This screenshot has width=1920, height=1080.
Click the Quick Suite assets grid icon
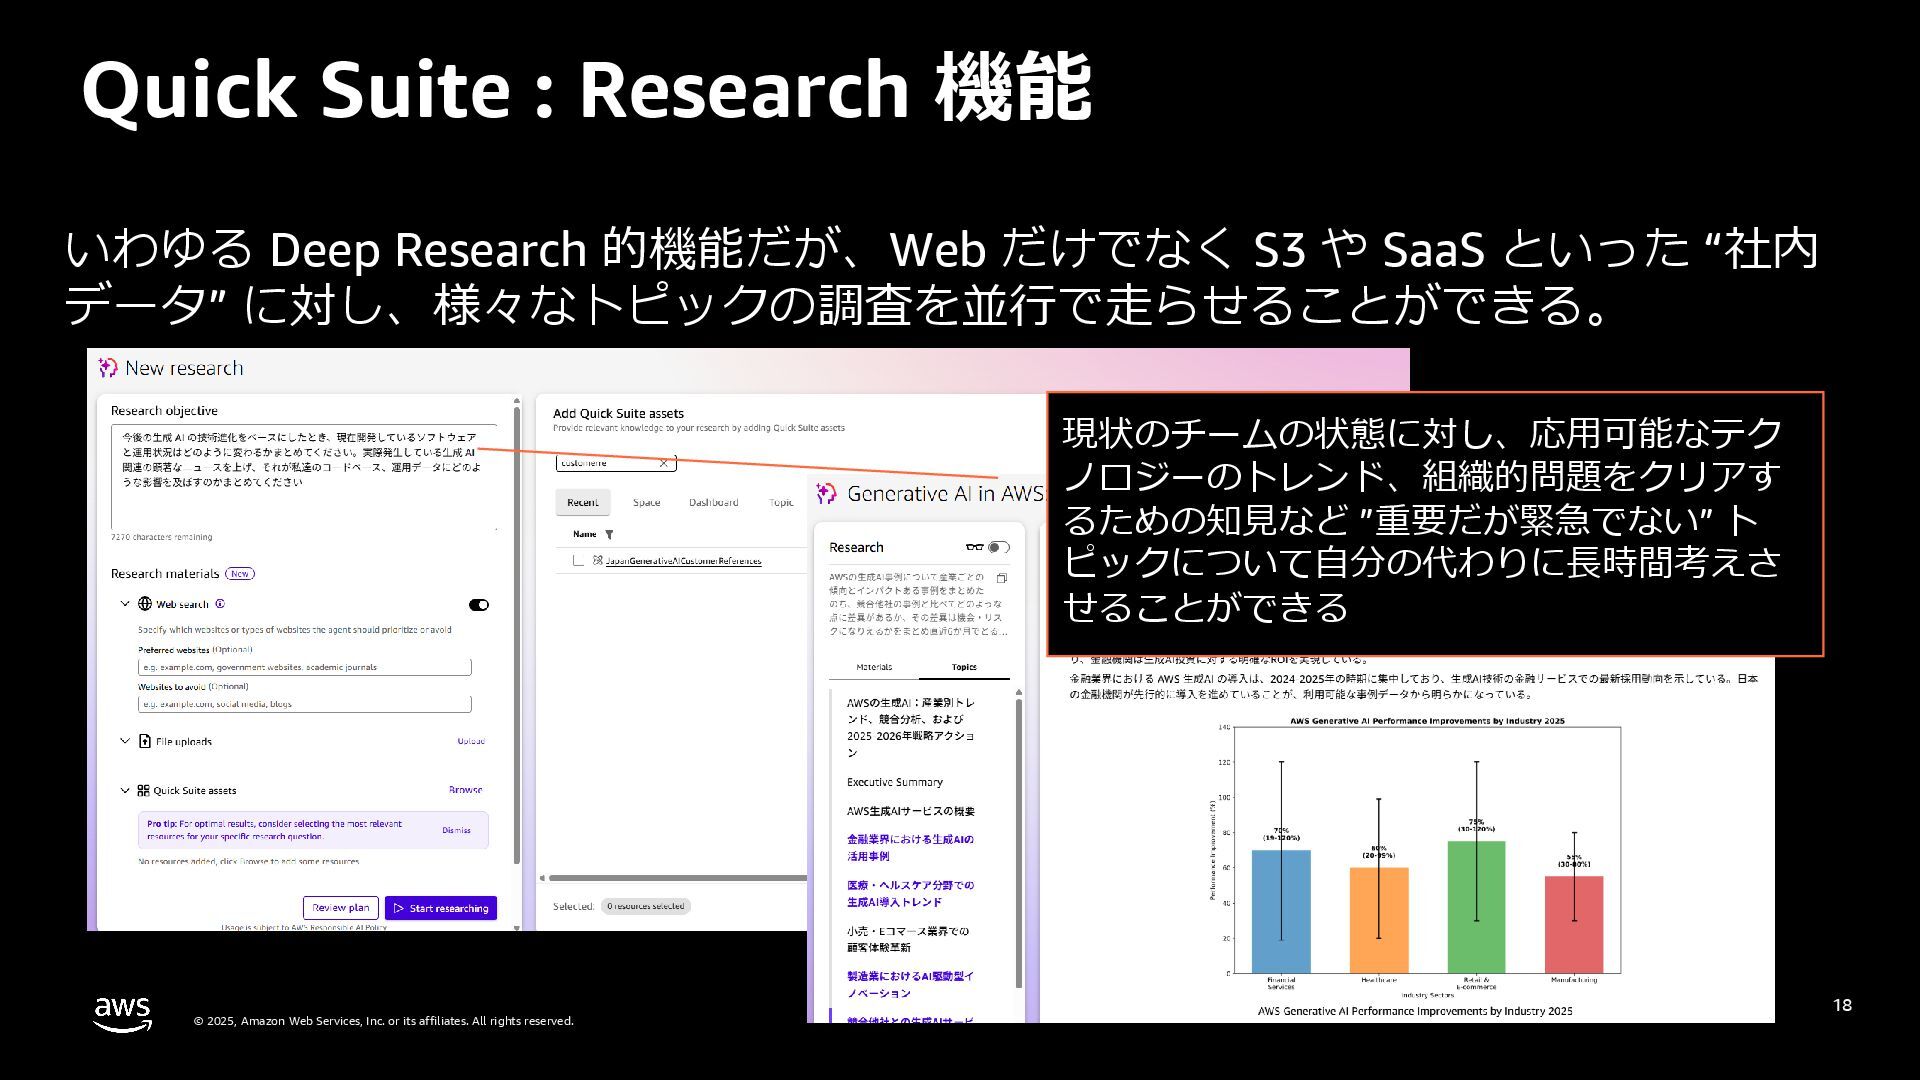[143, 790]
